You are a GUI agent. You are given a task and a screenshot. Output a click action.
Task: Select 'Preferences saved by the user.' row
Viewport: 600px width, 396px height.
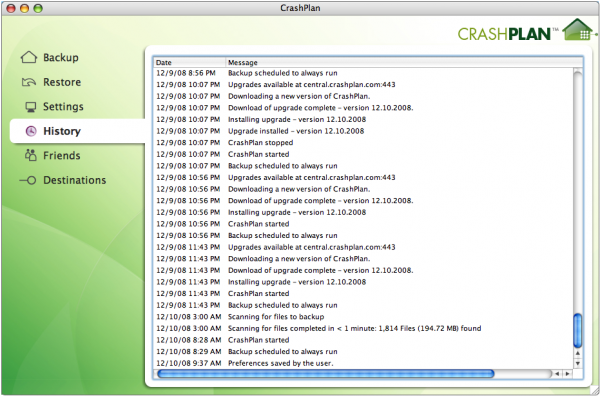click(364, 363)
